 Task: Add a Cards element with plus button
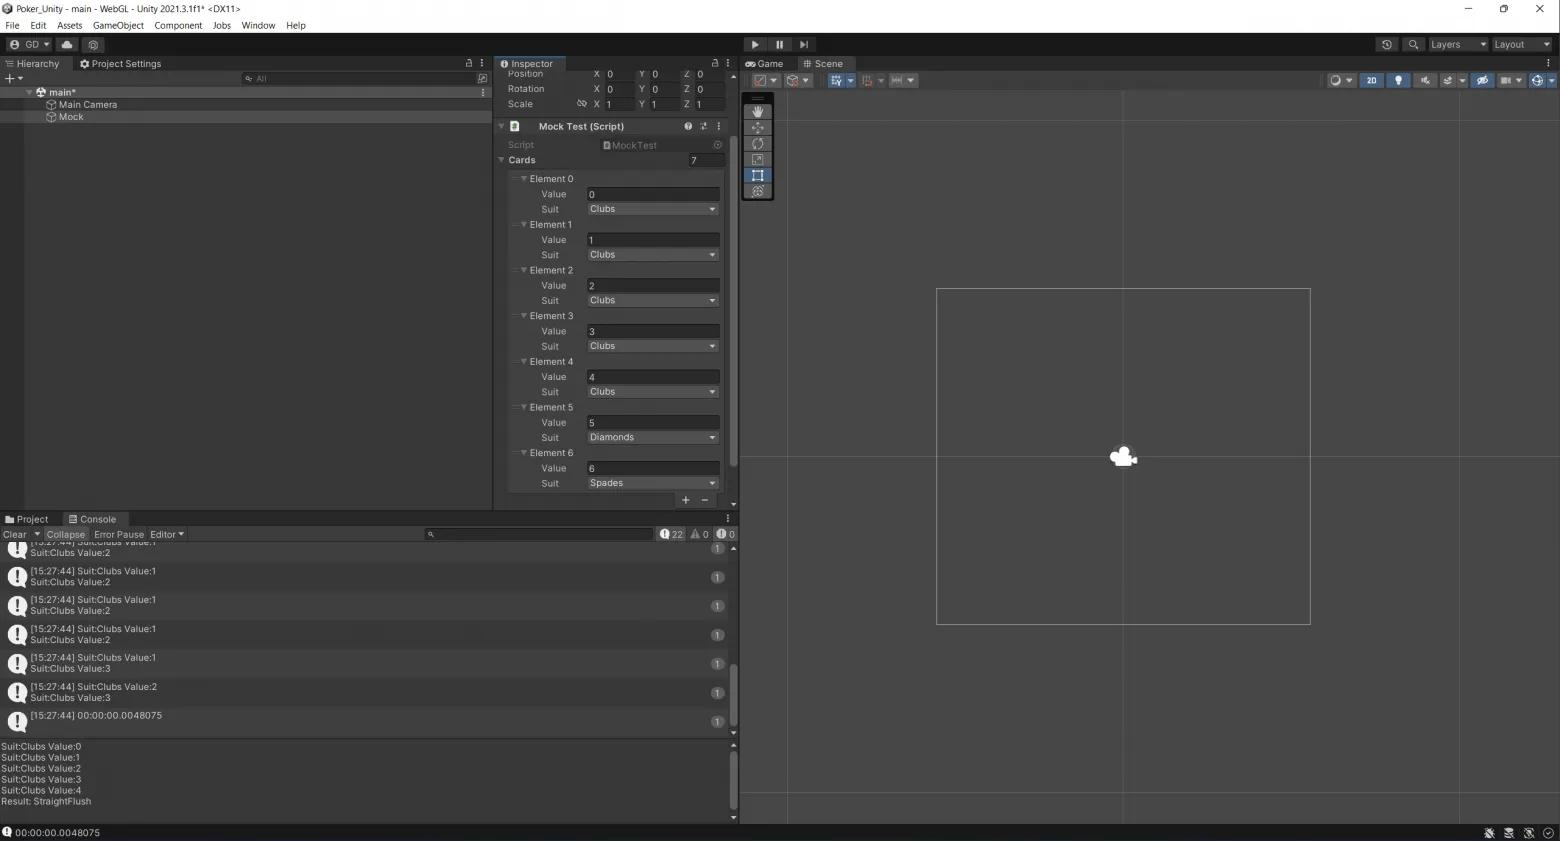(686, 500)
